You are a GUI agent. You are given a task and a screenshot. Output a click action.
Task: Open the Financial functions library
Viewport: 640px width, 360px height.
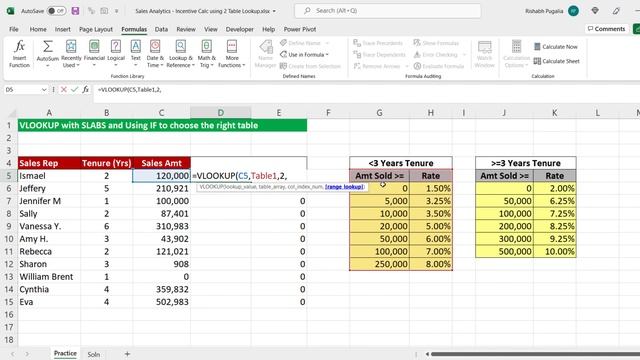click(x=94, y=54)
